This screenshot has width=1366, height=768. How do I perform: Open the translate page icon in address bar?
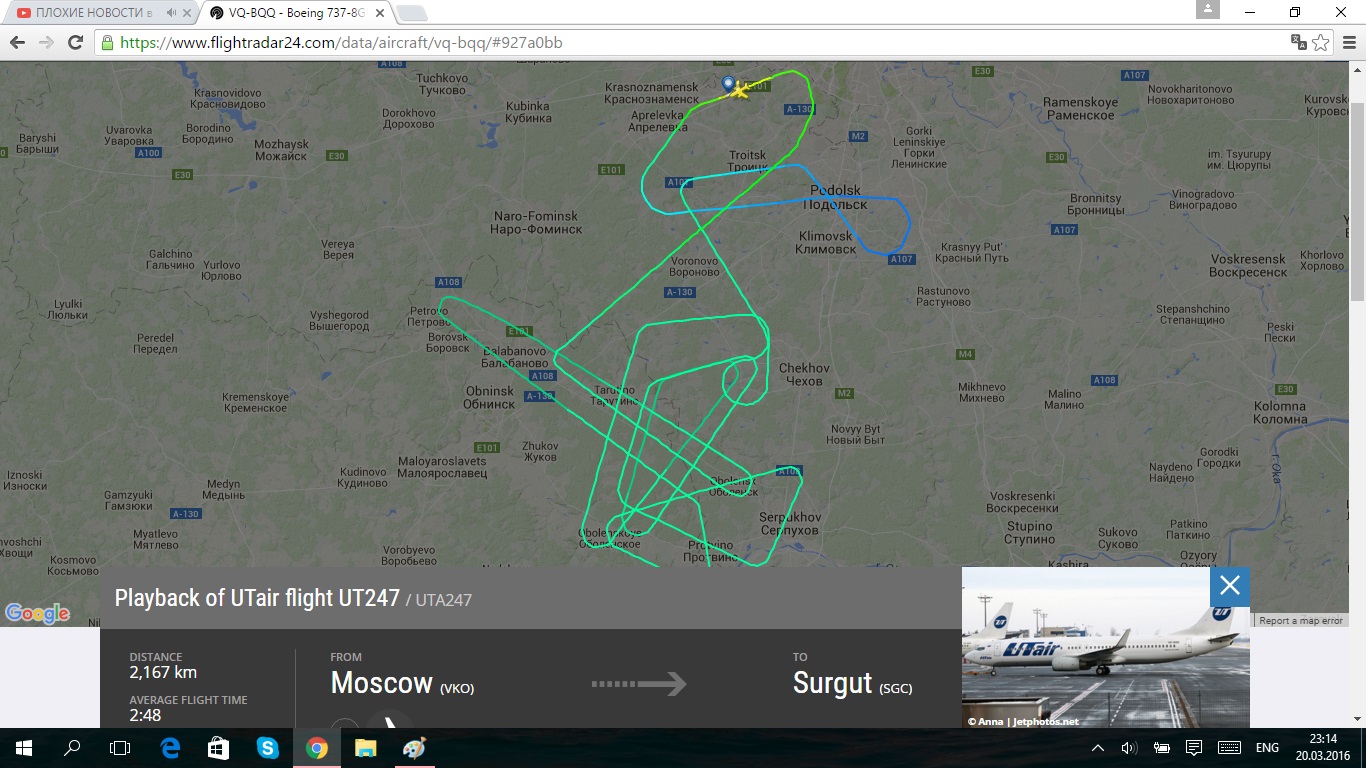pyautogui.click(x=1298, y=43)
